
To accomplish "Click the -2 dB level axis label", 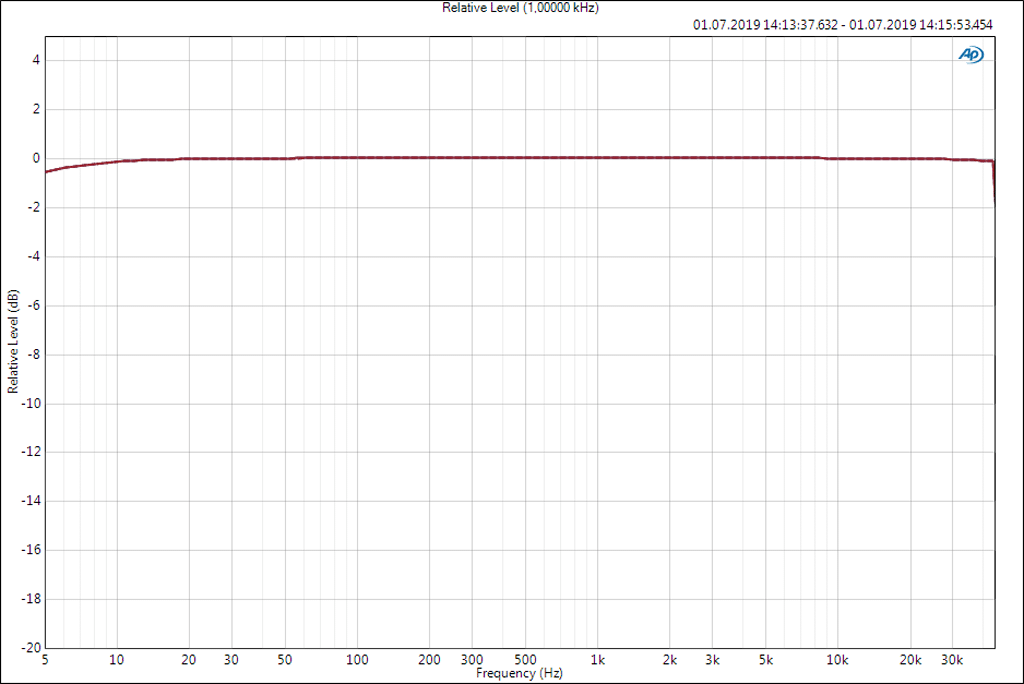I will pyautogui.click(x=32, y=207).
